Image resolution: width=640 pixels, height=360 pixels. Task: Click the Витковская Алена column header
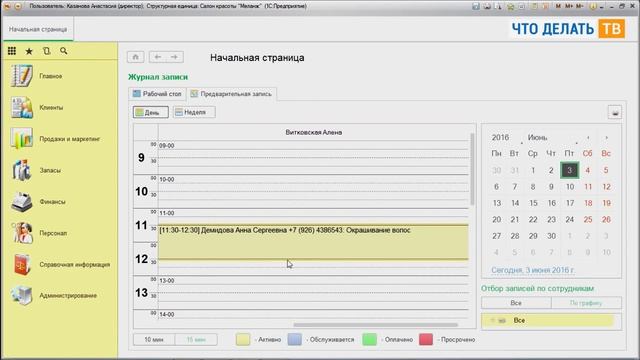[x=313, y=132]
